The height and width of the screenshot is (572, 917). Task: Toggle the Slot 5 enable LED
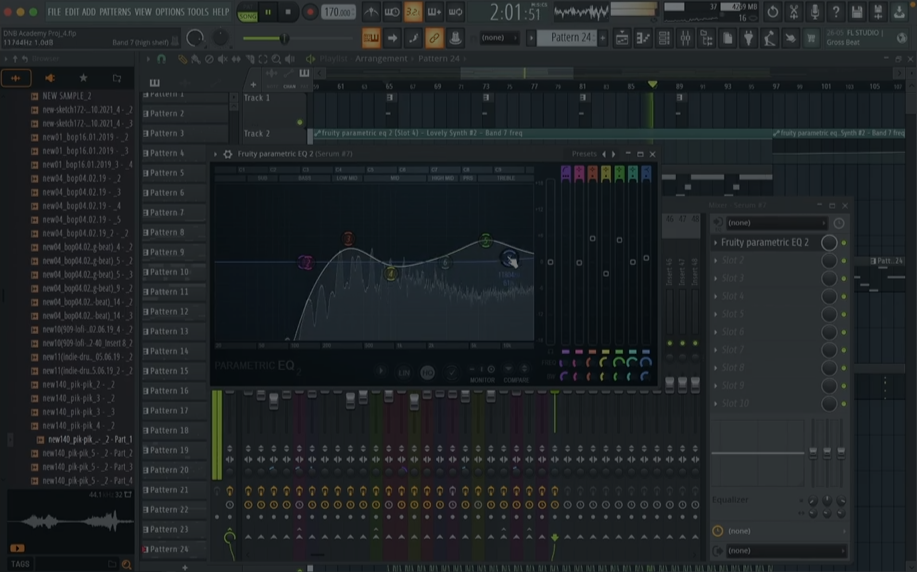(x=843, y=315)
